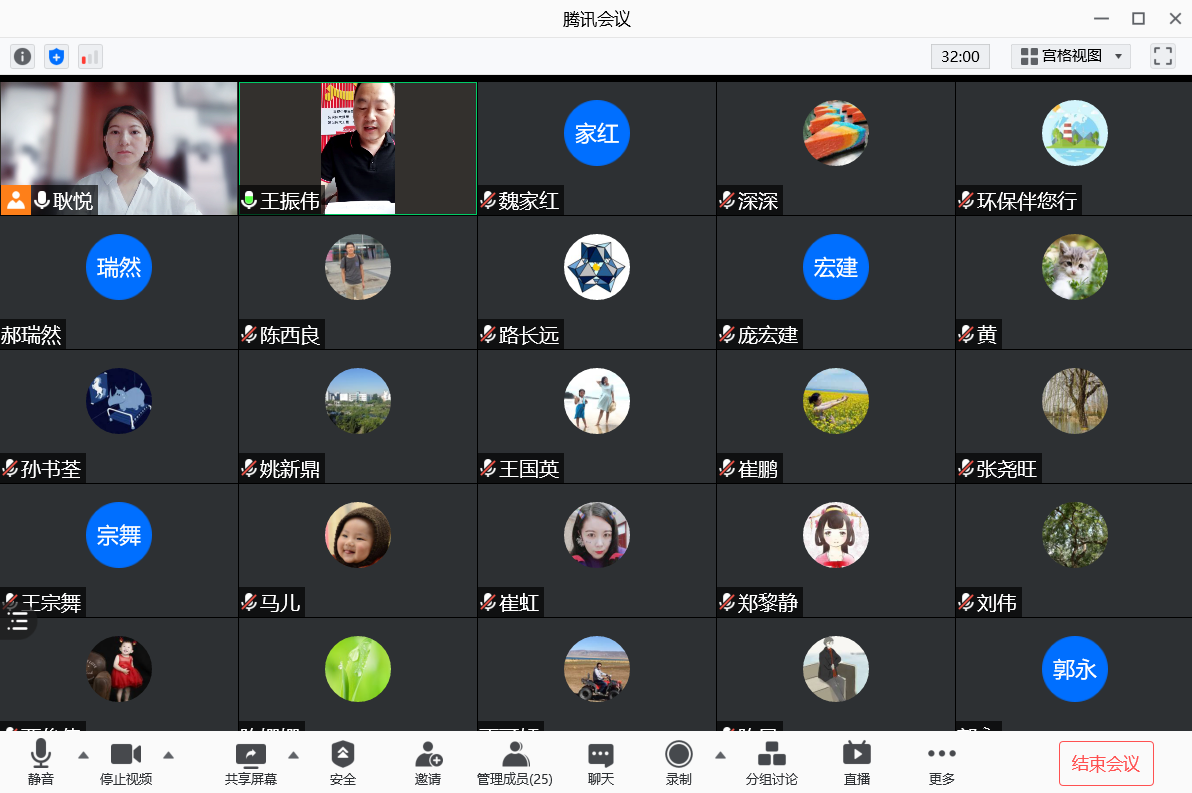This screenshot has height=793, width=1192.
Task: Open the chat (聊天) panel
Action: 600,763
